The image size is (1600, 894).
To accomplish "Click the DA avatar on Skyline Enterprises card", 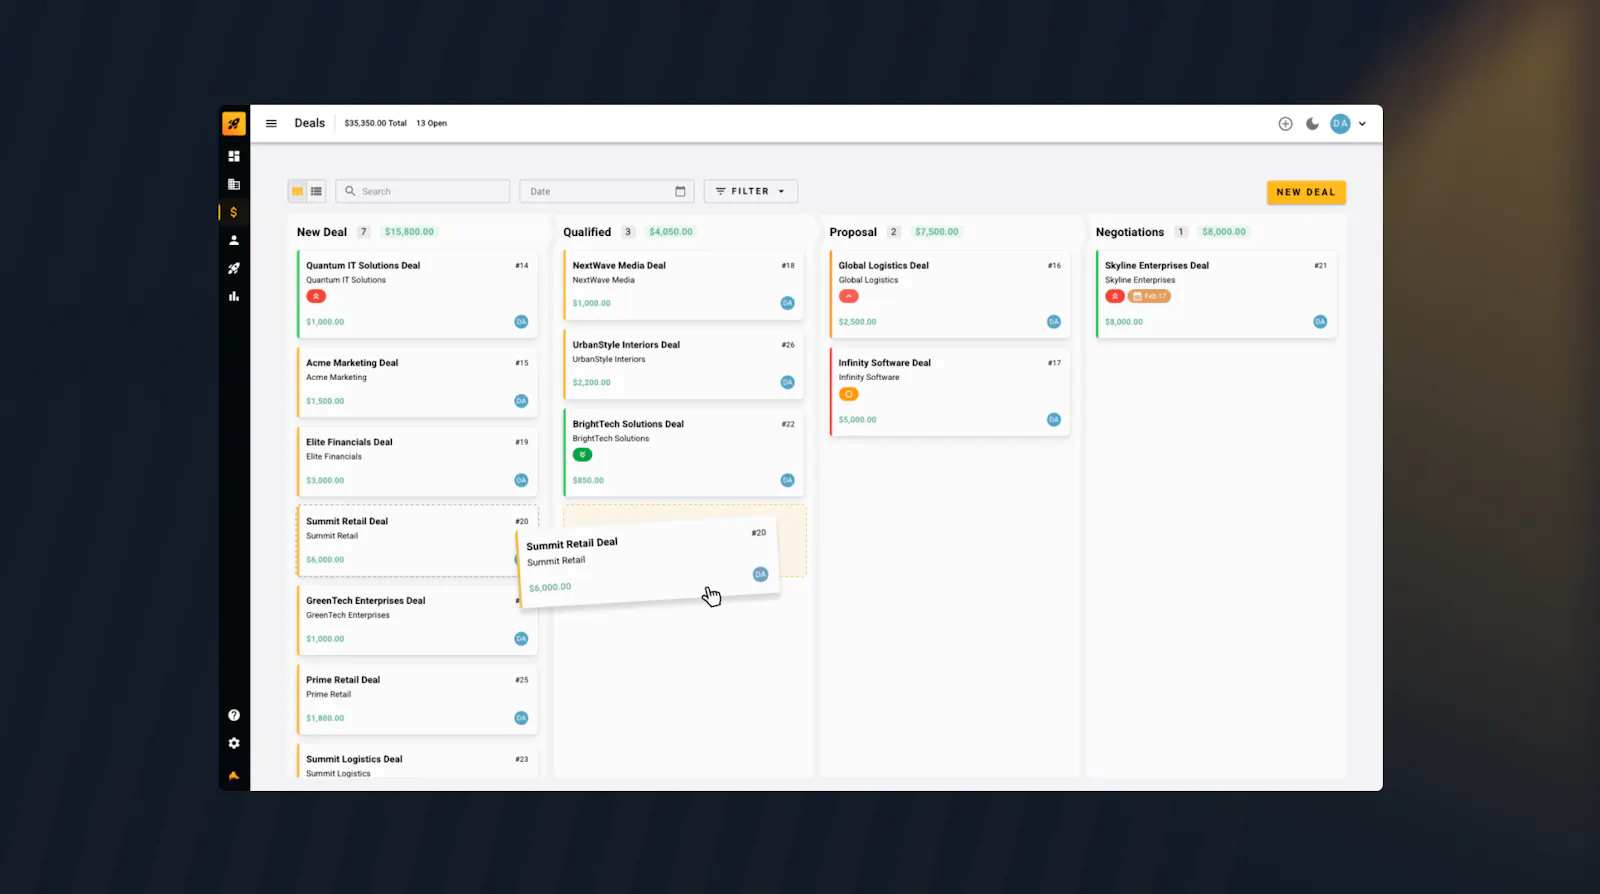I will (x=1320, y=322).
